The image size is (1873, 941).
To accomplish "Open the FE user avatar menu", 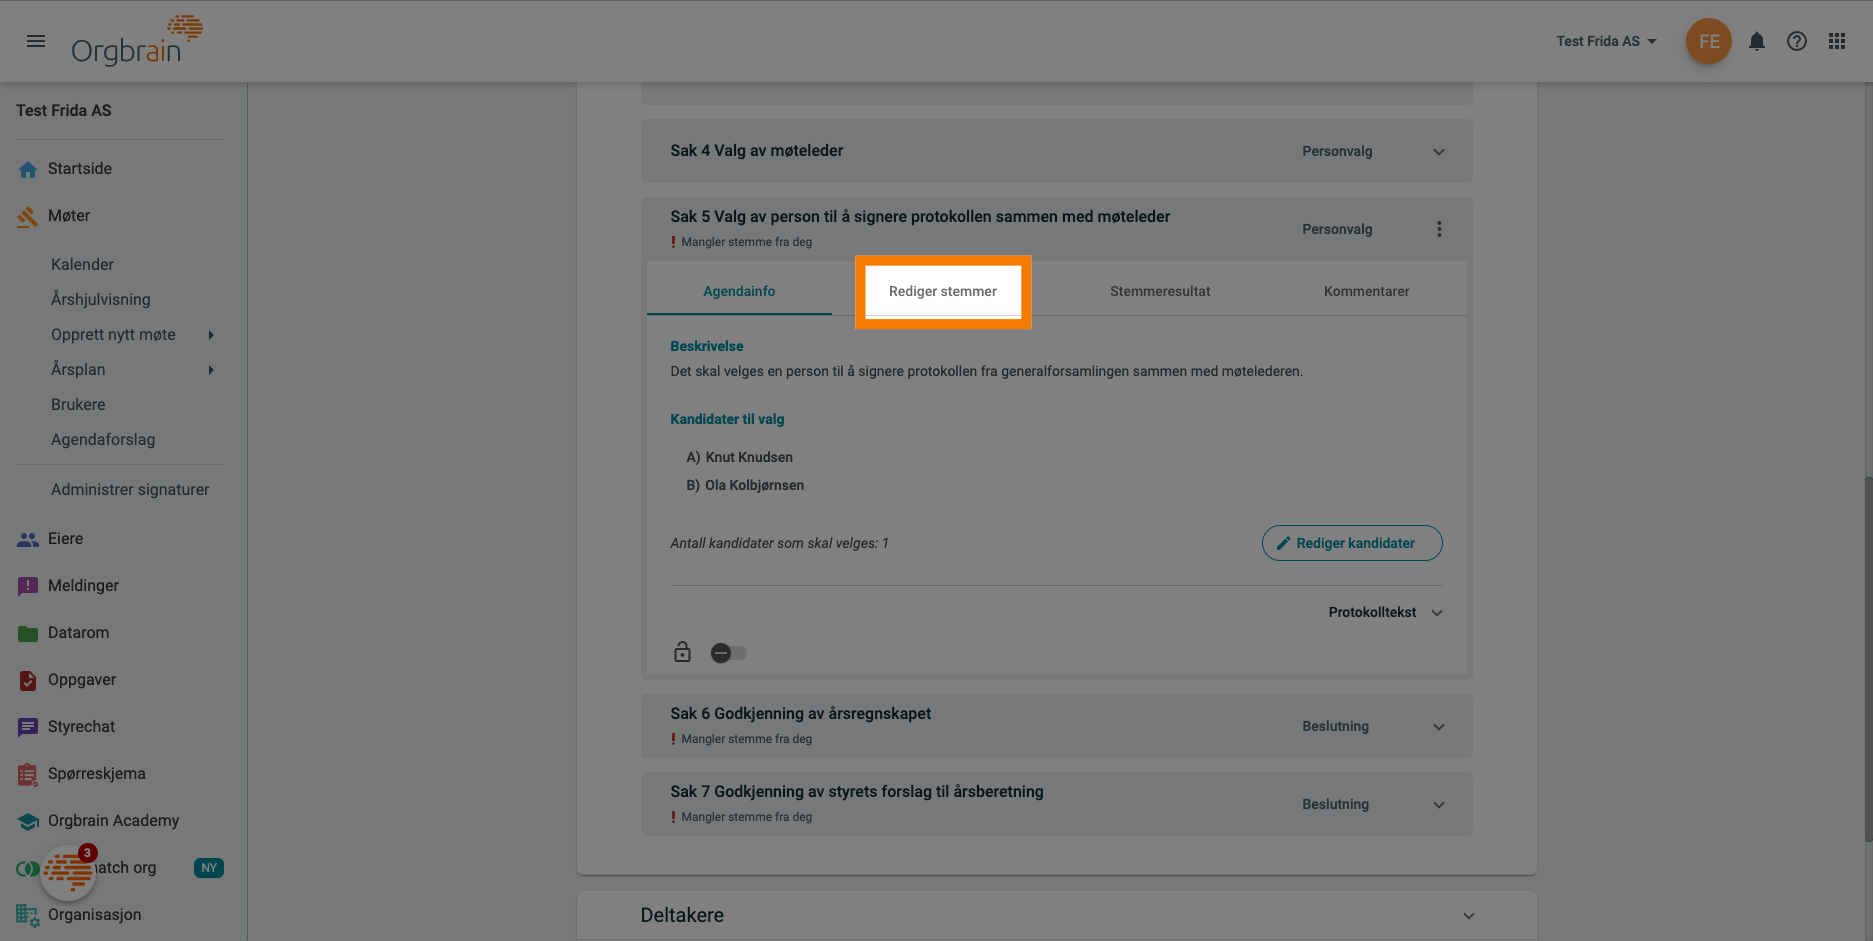I will (x=1709, y=41).
